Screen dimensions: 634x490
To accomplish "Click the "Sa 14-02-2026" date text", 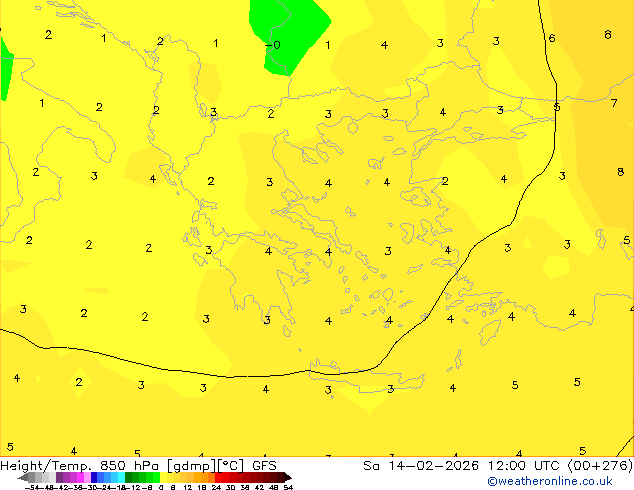I will click(x=421, y=465).
